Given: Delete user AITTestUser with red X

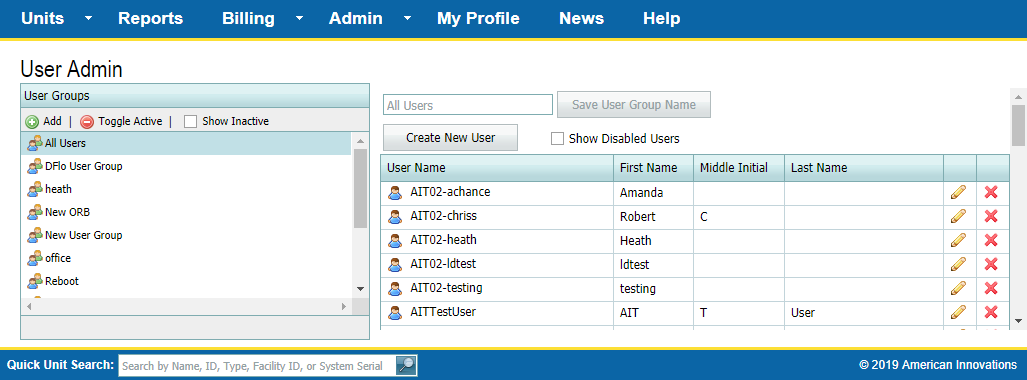Looking at the screenshot, I should pos(991,312).
